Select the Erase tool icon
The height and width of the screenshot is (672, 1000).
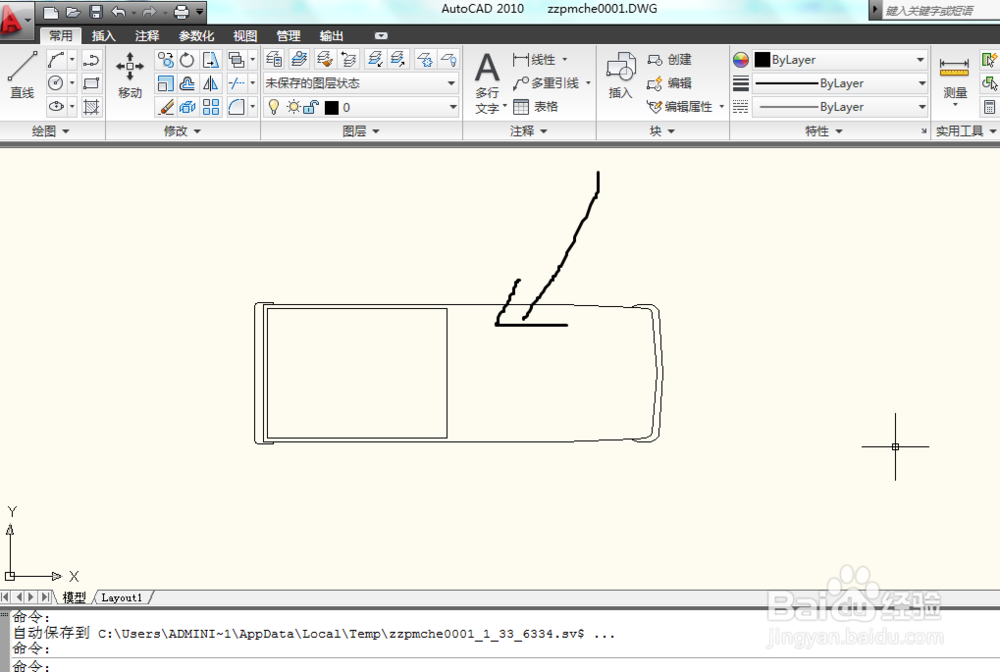coord(165,107)
